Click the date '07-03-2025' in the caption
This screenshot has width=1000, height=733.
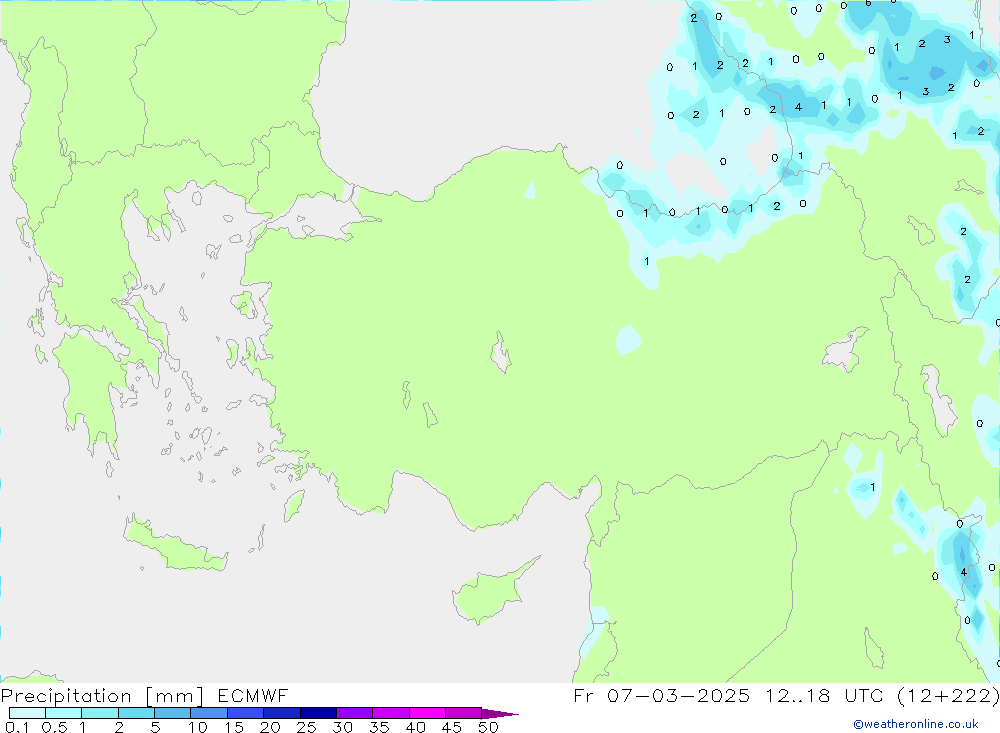tap(679, 695)
